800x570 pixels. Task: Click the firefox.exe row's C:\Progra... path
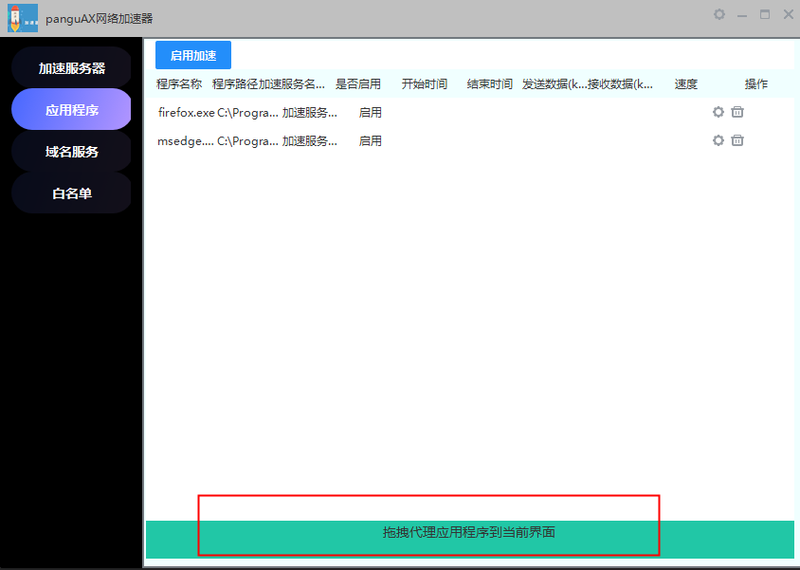248,112
